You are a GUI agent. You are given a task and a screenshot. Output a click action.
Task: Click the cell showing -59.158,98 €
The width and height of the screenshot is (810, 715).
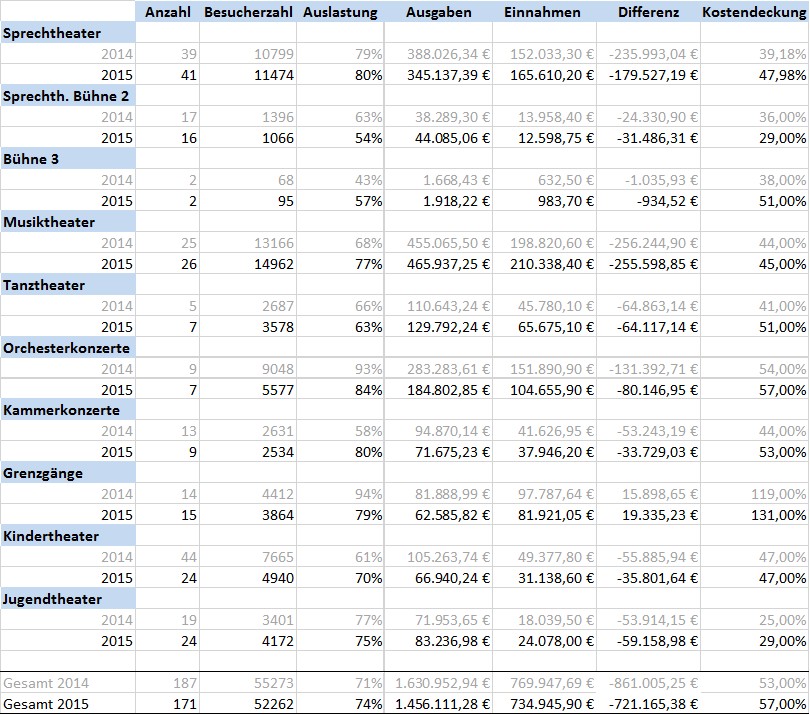648,641
